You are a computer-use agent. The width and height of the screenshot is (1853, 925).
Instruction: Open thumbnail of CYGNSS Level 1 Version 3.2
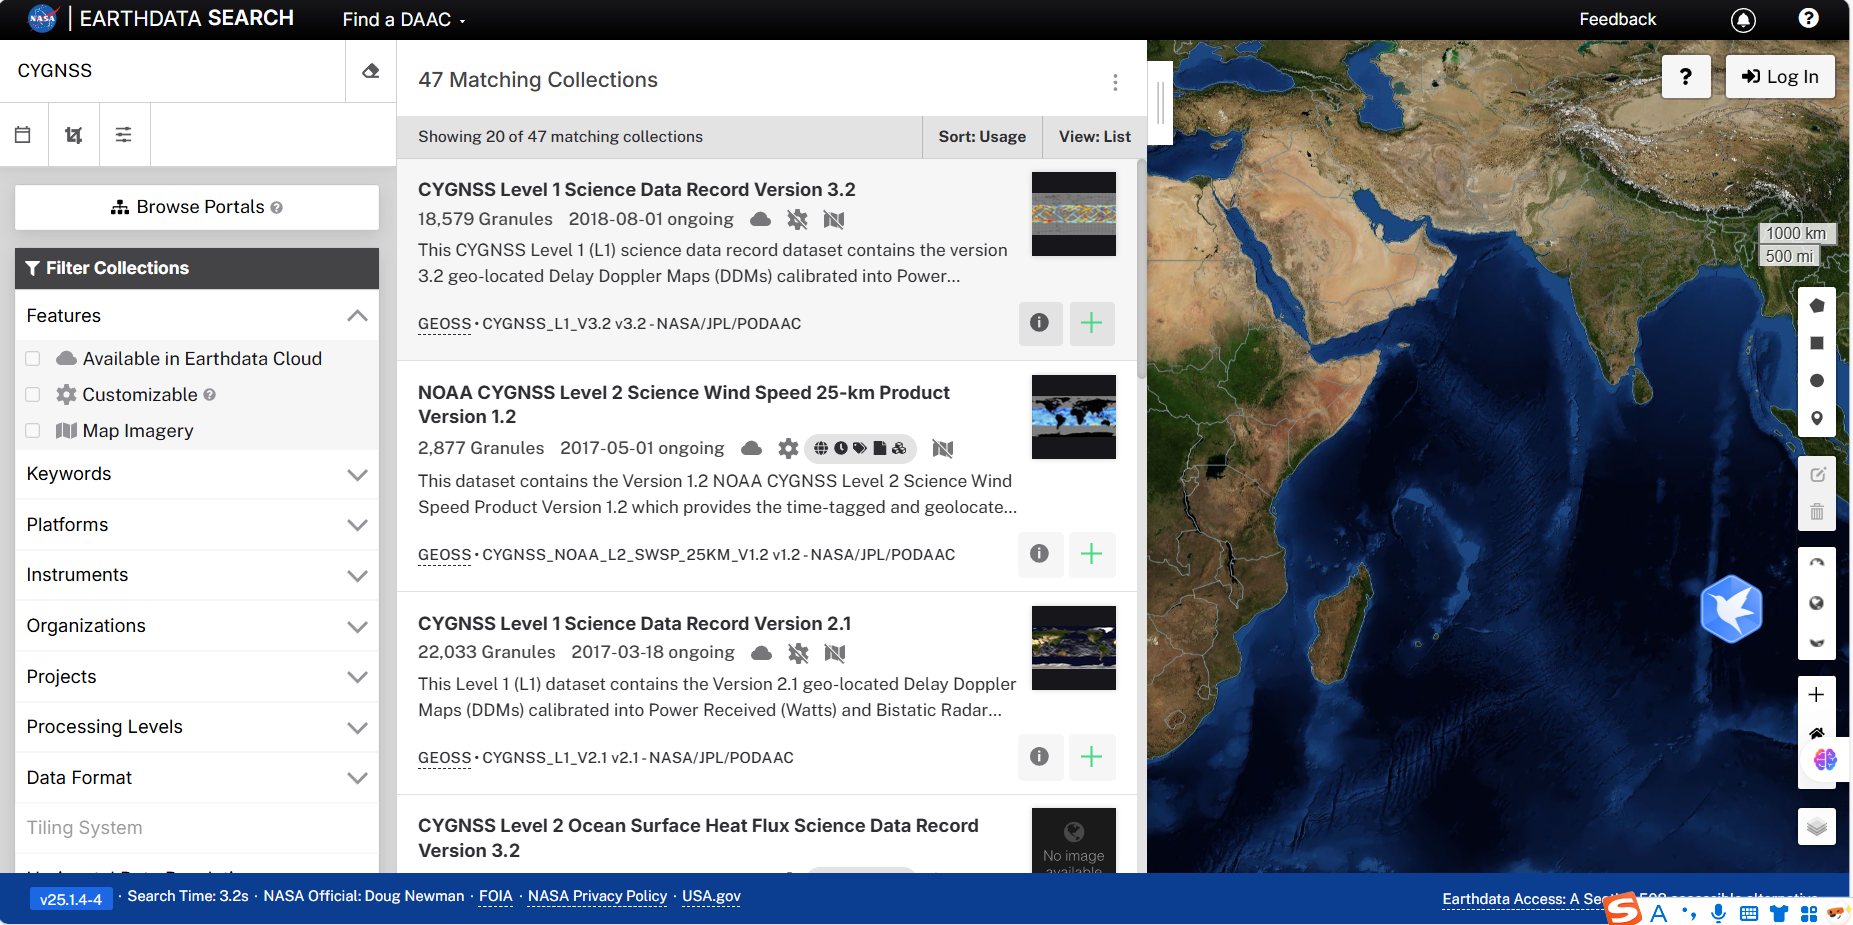(x=1074, y=214)
